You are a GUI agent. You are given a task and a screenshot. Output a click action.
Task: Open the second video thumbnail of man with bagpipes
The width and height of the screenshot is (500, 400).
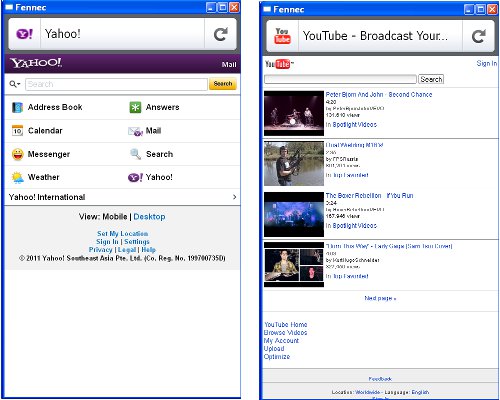click(x=294, y=164)
